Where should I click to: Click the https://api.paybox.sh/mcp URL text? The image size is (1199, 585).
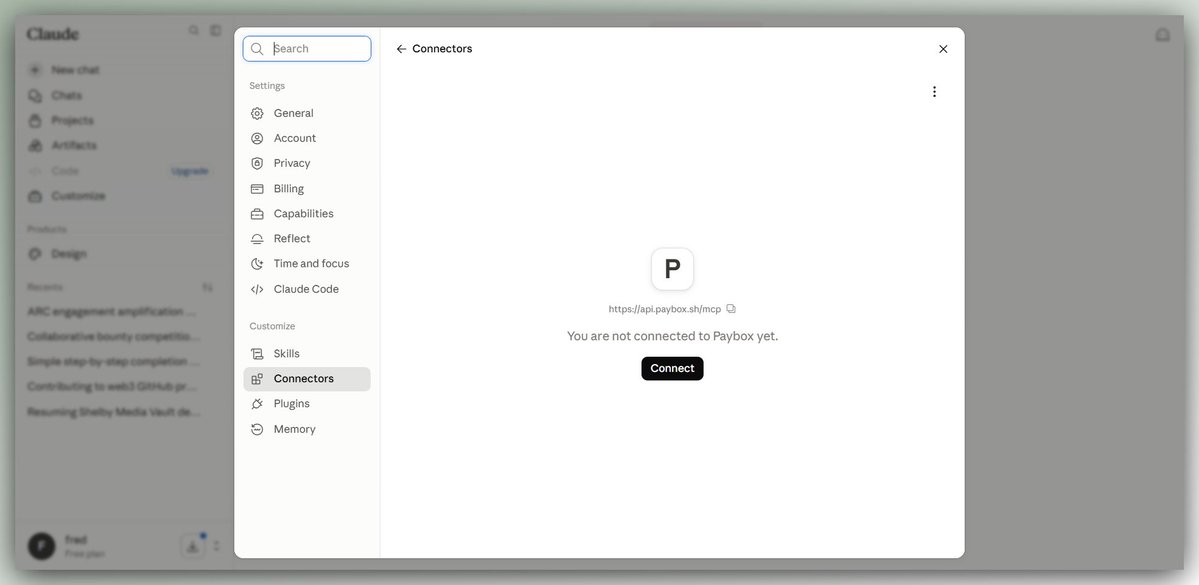(664, 309)
